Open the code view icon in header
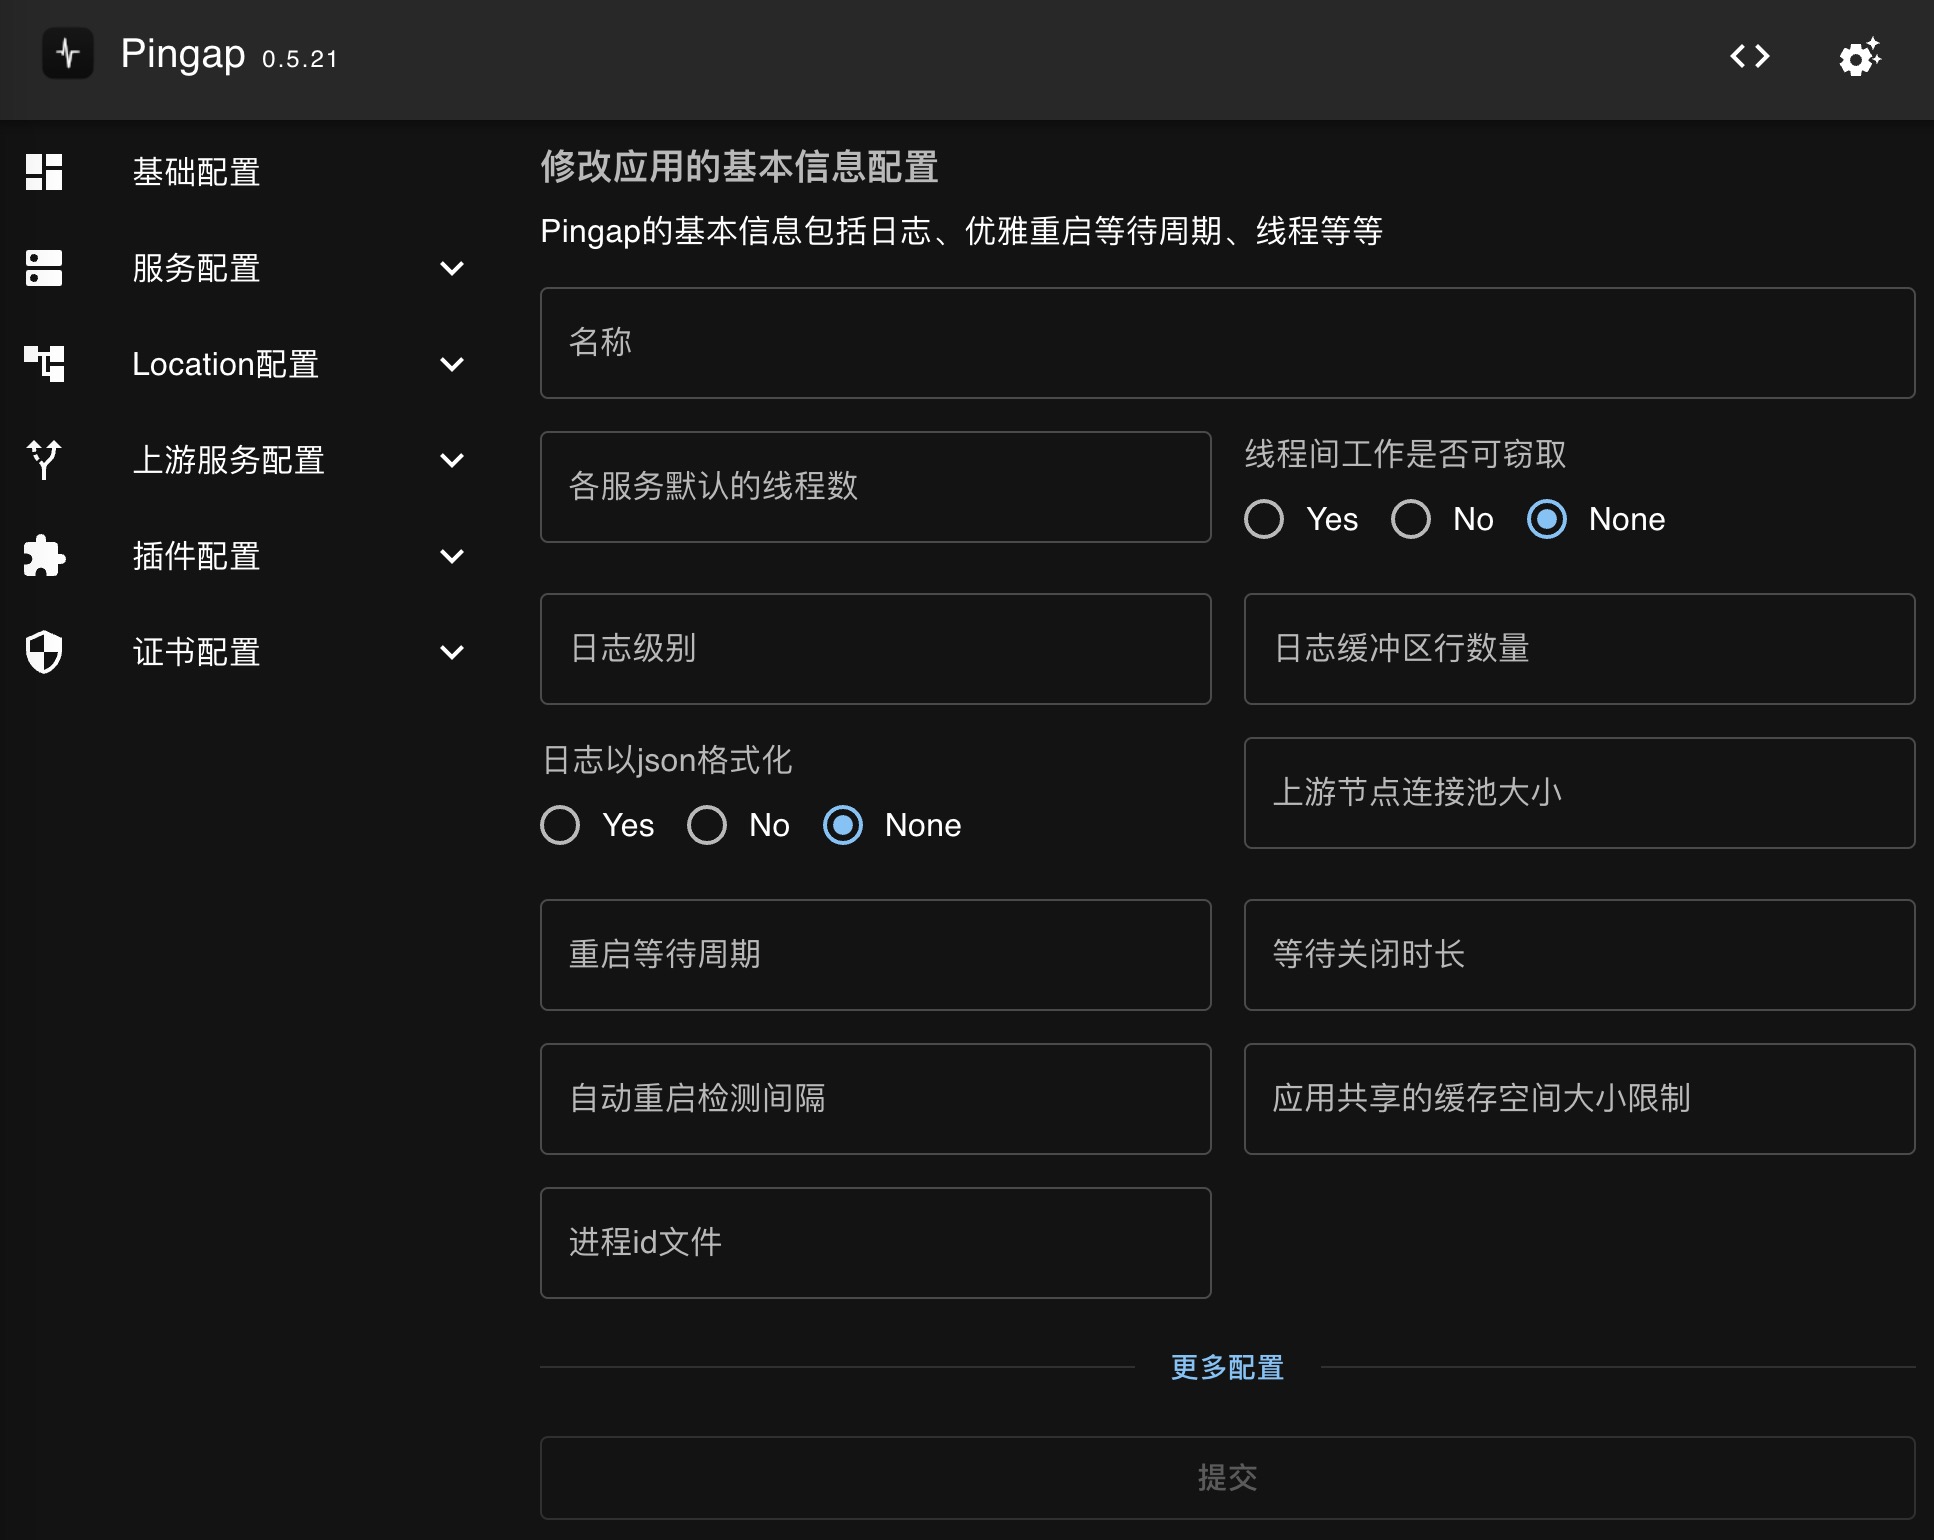Viewport: 1934px width, 1540px height. click(1750, 56)
